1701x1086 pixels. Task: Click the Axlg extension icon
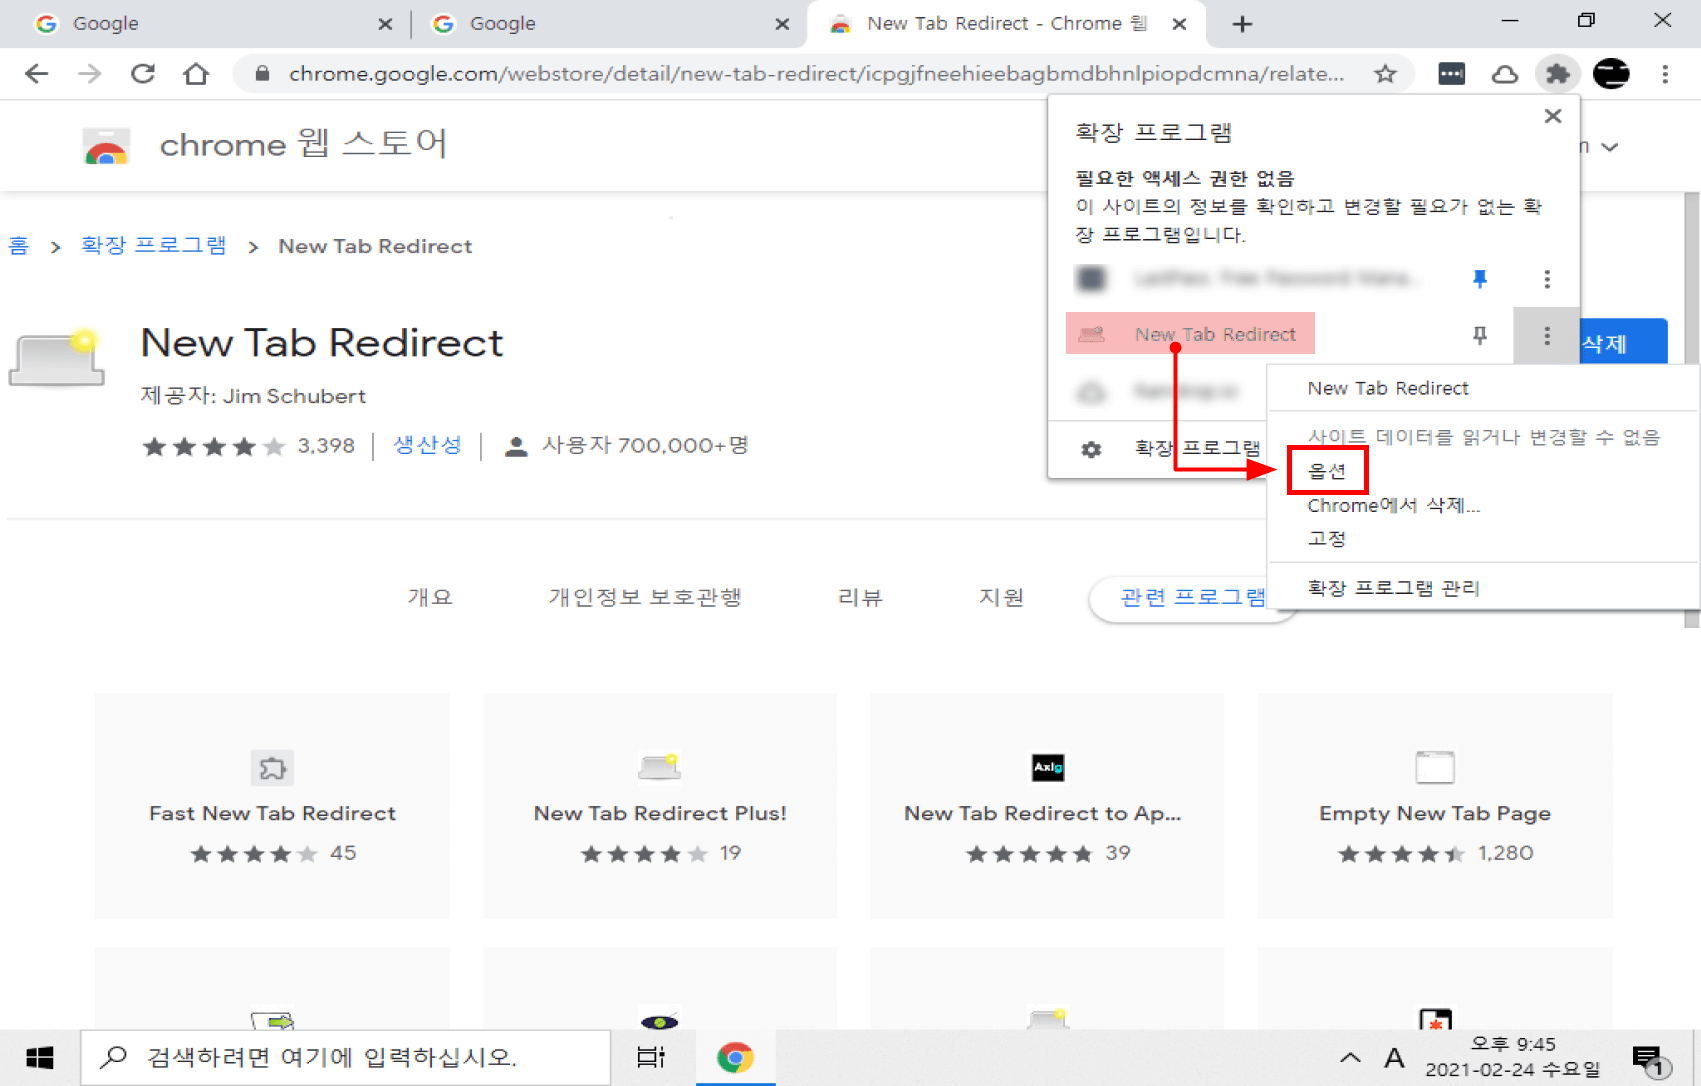coord(1048,767)
